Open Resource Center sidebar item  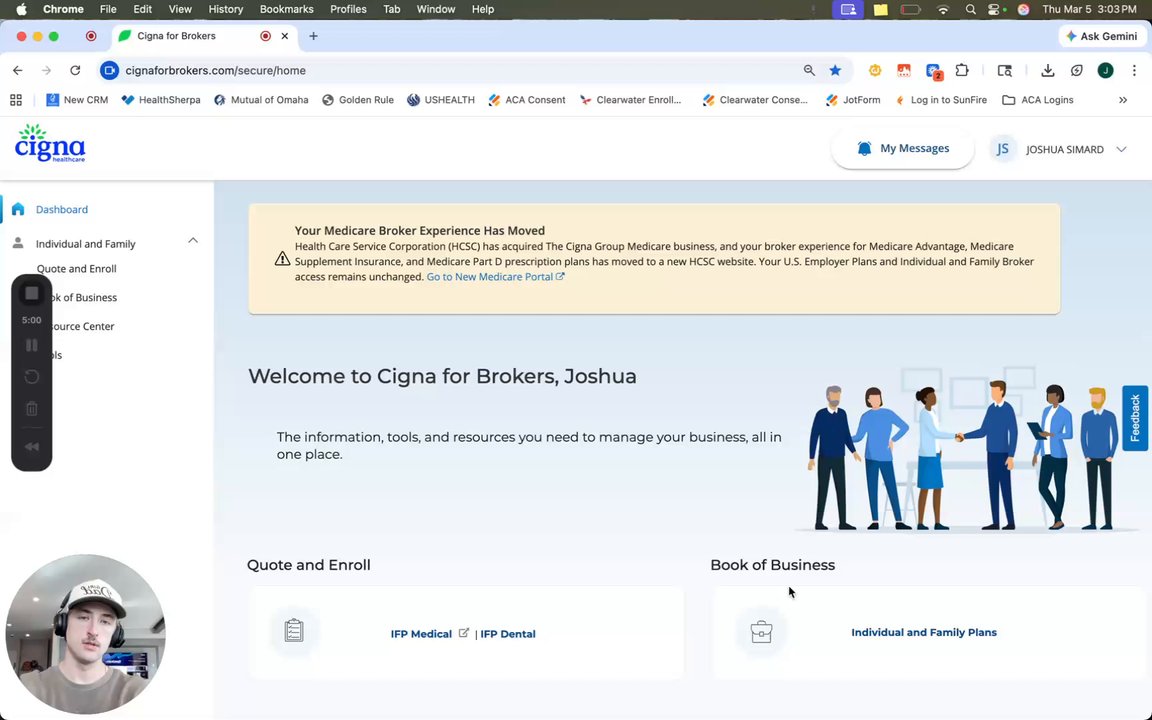tap(83, 326)
